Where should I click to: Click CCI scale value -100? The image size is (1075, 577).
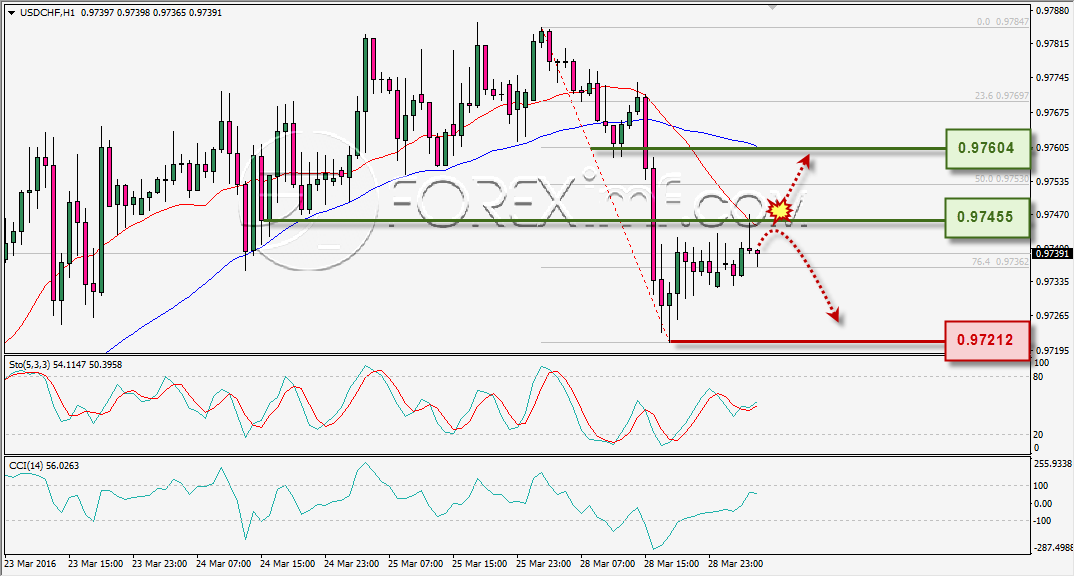tap(1041, 521)
